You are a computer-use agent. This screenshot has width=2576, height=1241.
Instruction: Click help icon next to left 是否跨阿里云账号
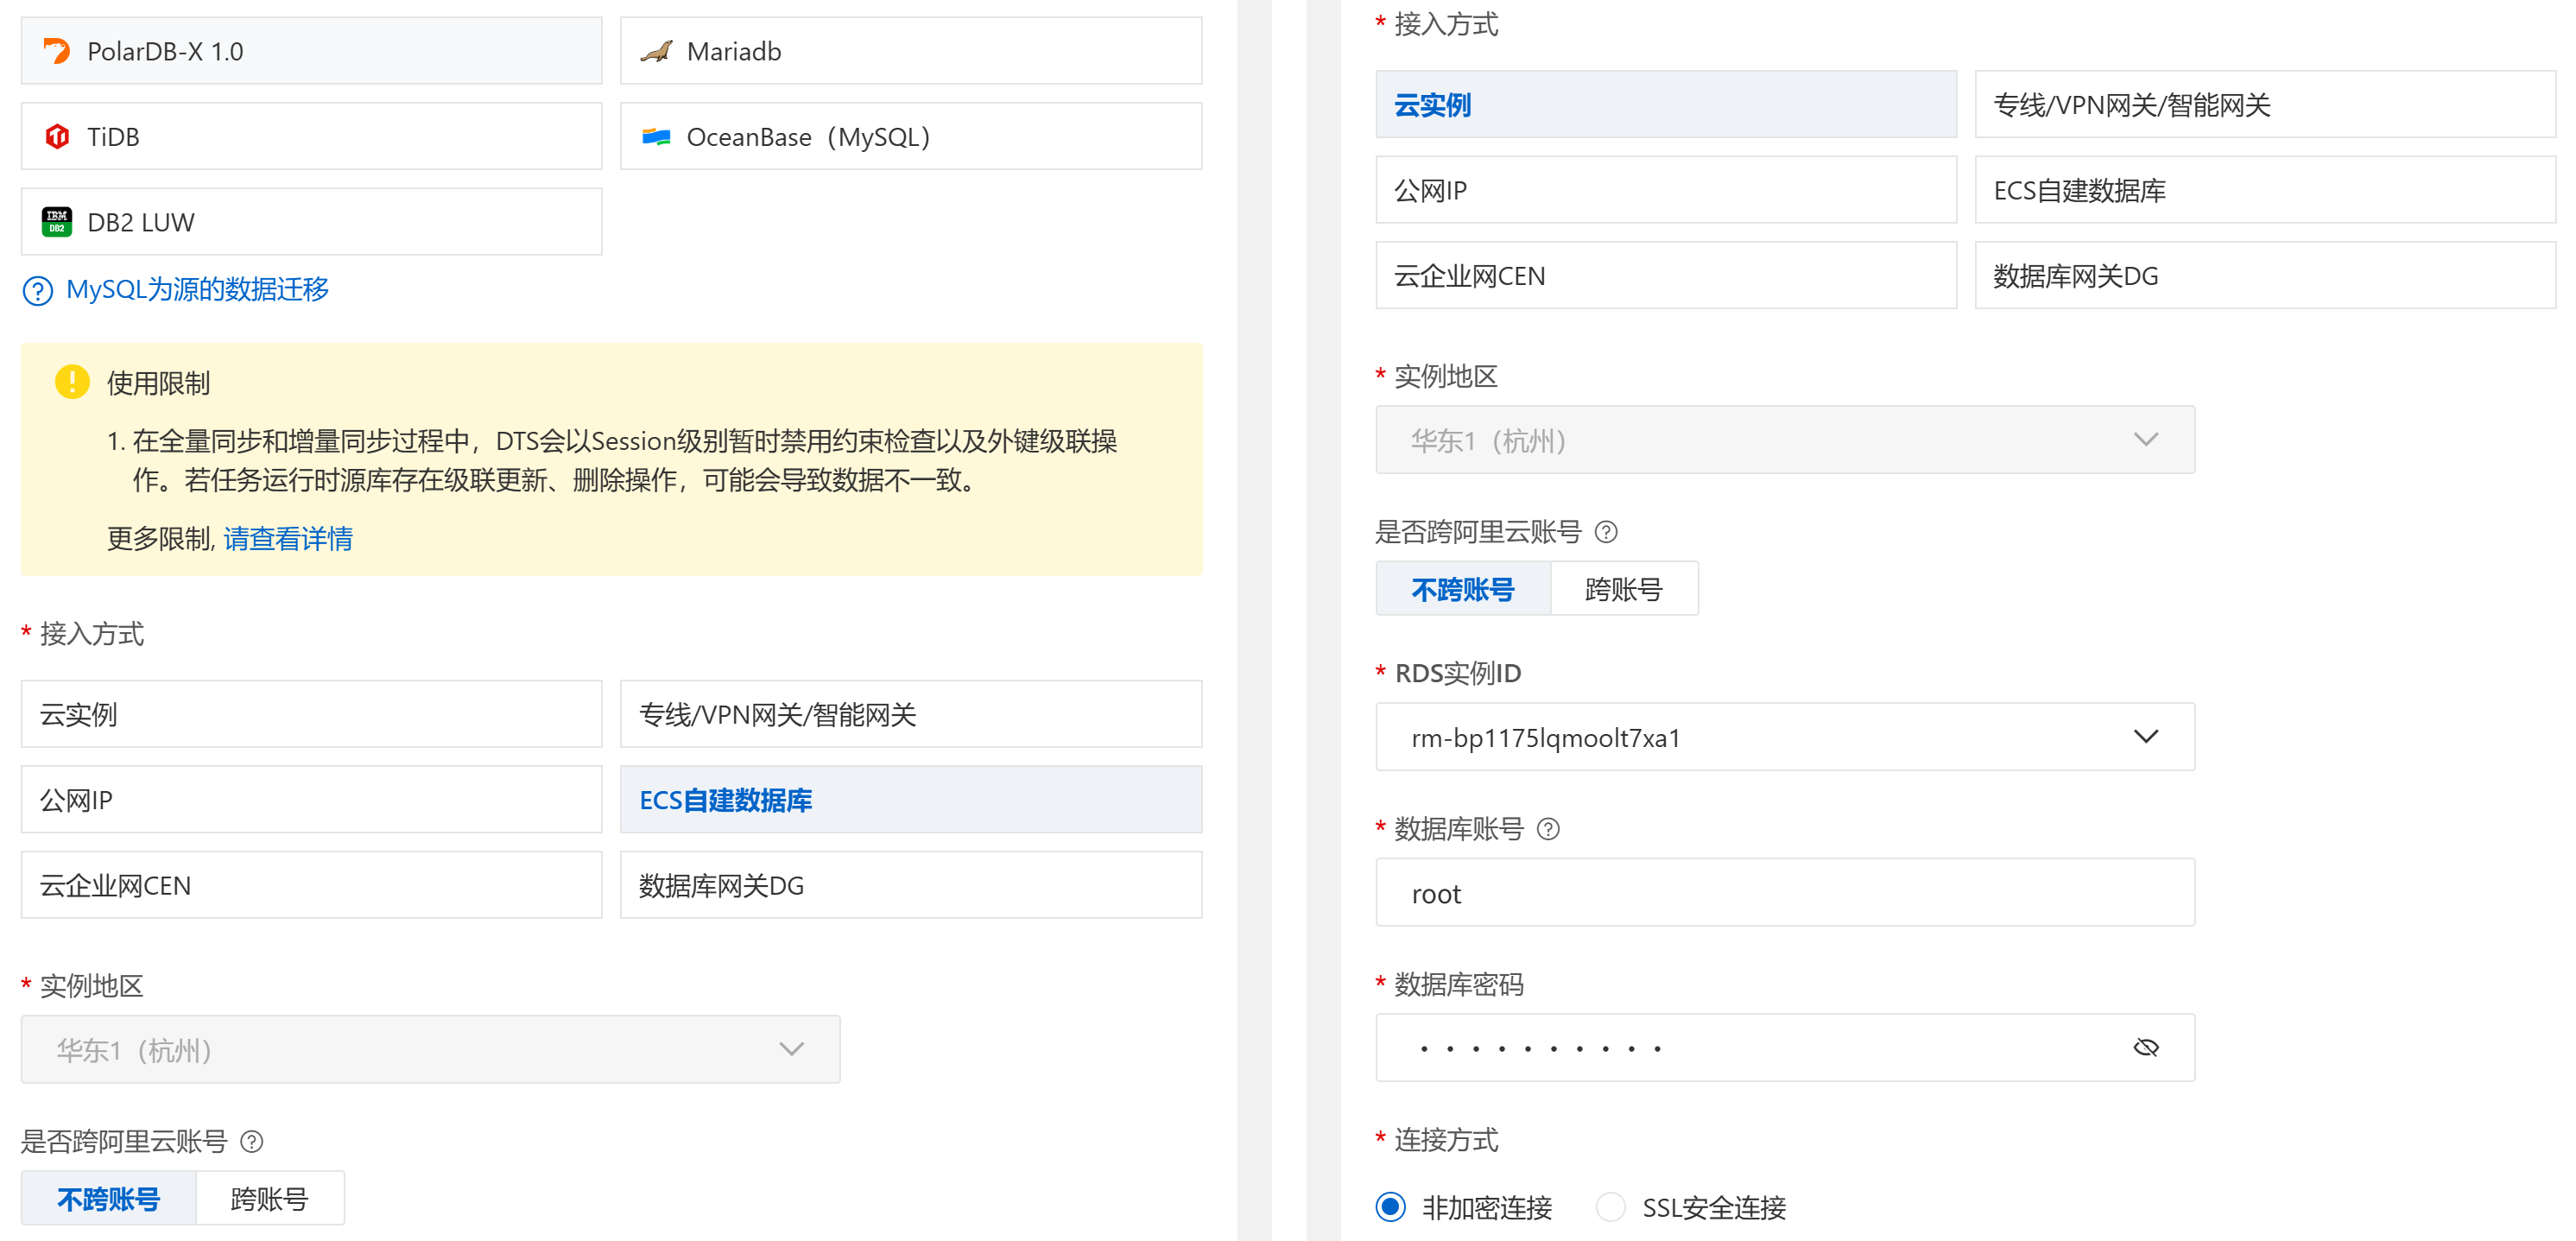point(252,1141)
